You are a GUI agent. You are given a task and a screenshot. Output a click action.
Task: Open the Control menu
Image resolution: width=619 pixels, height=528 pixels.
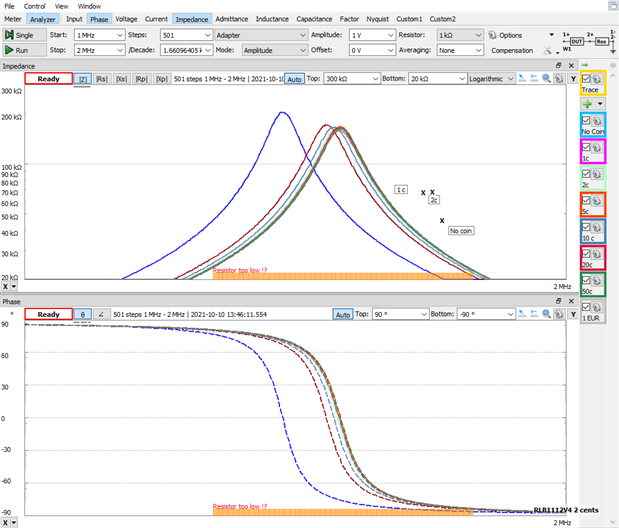click(x=34, y=6)
